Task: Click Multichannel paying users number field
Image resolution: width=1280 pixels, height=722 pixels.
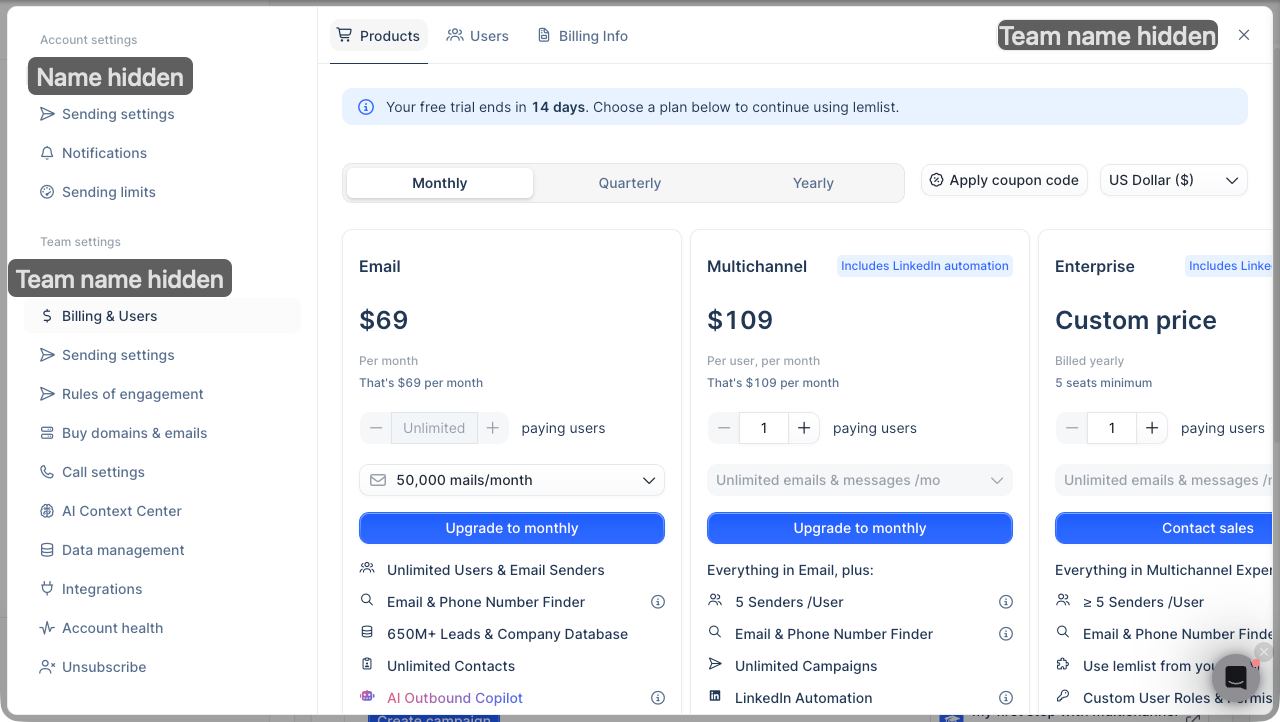Action: [764, 428]
